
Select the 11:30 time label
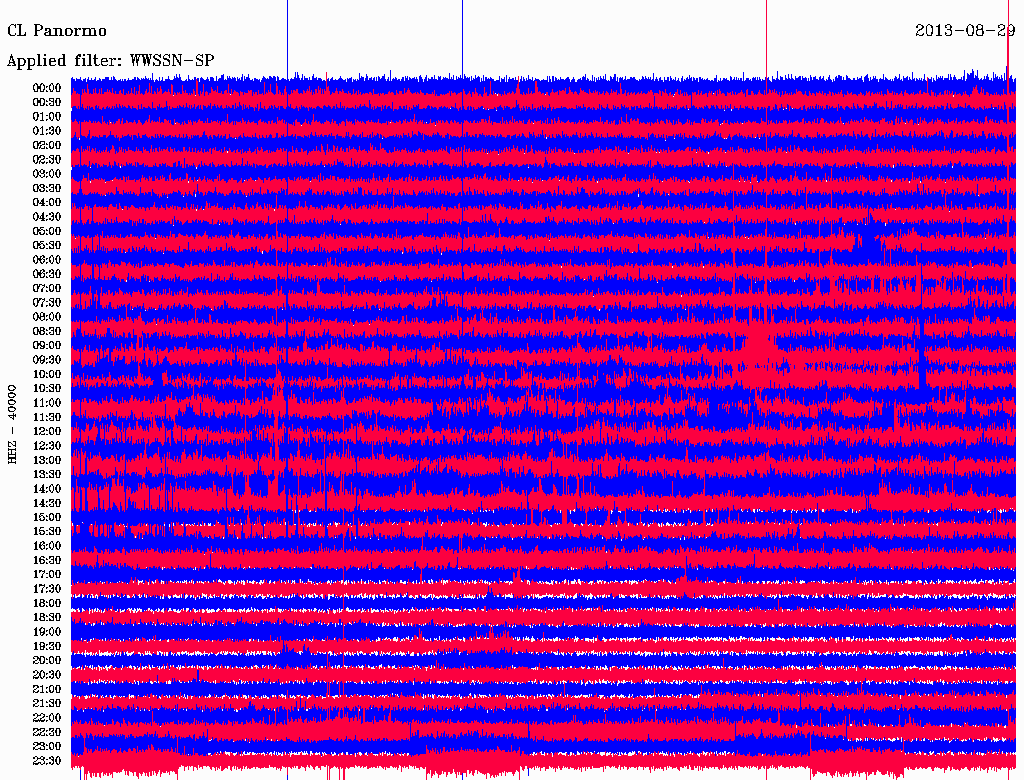point(47,417)
